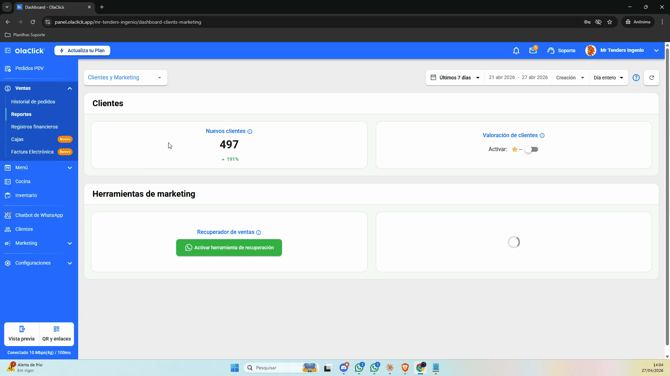
Task: Open the notifications bell
Action: pos(516,50)
